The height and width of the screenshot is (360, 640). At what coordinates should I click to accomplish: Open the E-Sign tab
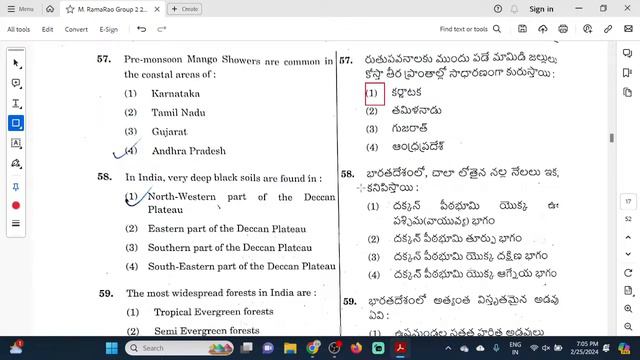109,29
